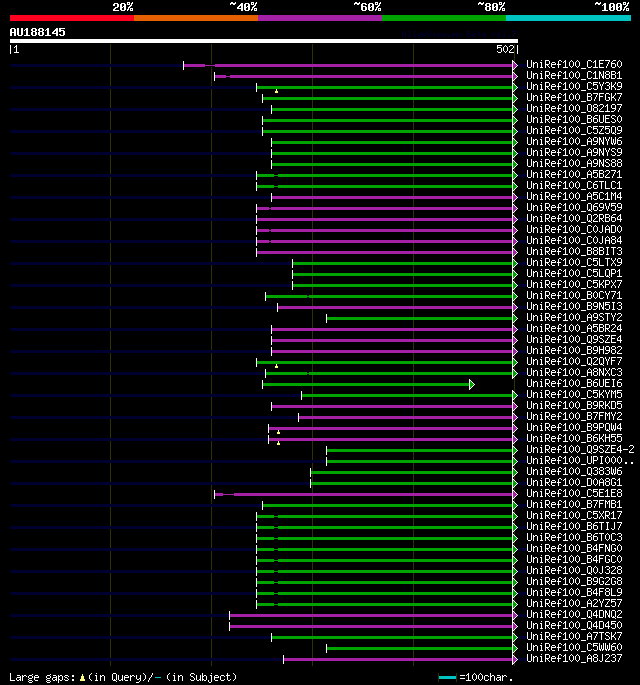Select the UniRef100_D0A8G1 label
Screen dimensions: 640x685
point(574,483)
